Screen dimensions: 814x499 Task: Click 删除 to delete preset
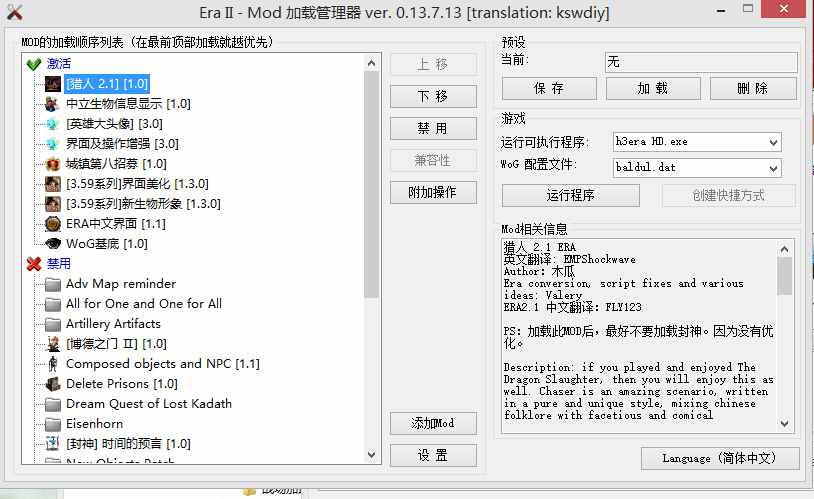tap(753, 88)
